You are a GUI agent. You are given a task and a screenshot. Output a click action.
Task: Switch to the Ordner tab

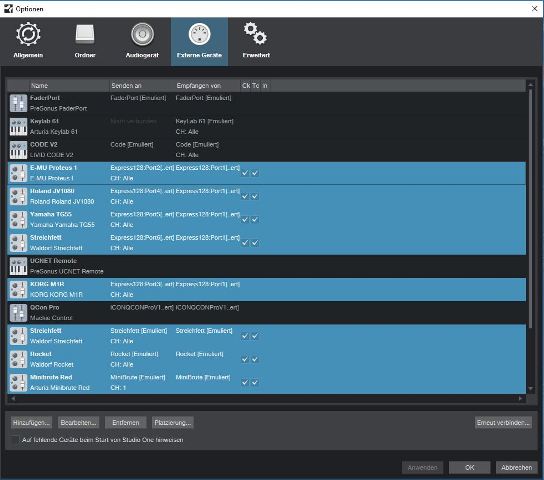(85, 41)
